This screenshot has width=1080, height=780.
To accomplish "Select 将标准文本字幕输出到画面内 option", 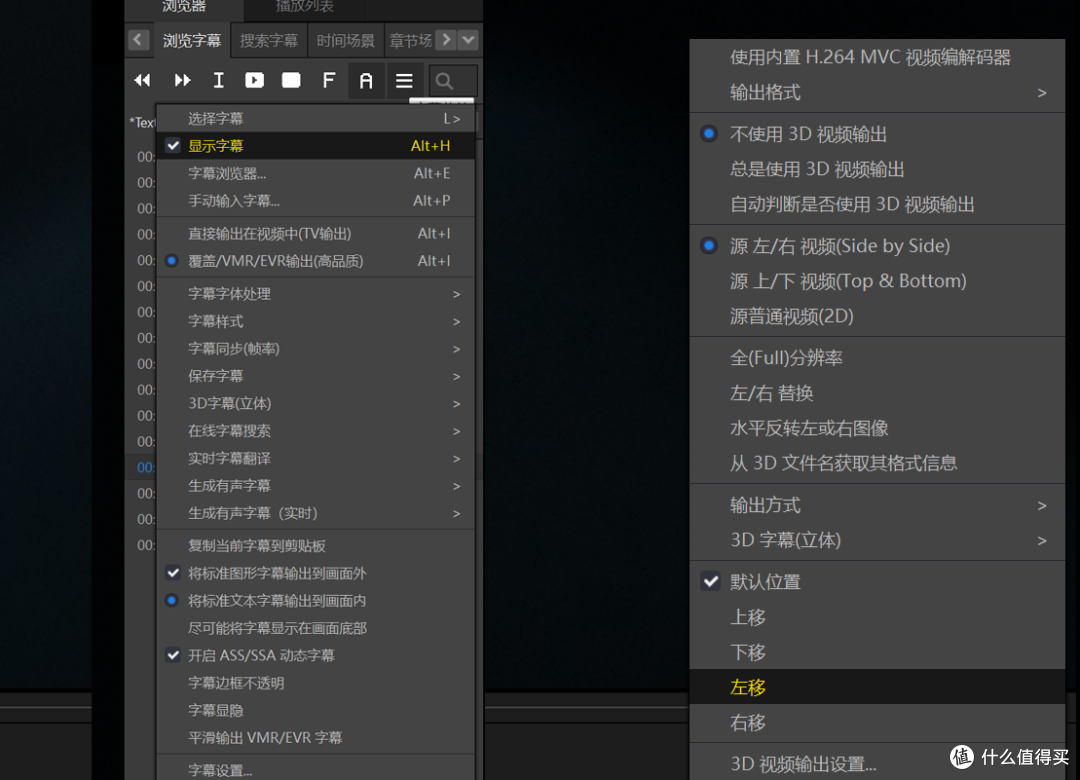I will click(316, 601).
